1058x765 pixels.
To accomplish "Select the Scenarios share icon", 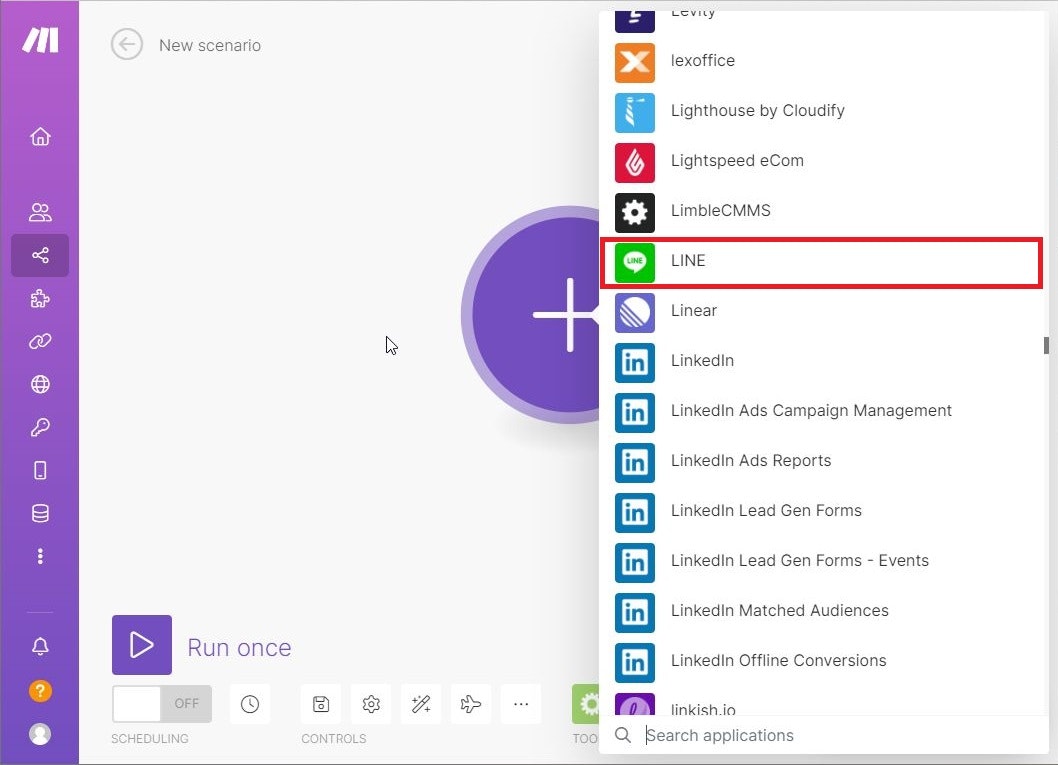I will [x=40, y=255].
